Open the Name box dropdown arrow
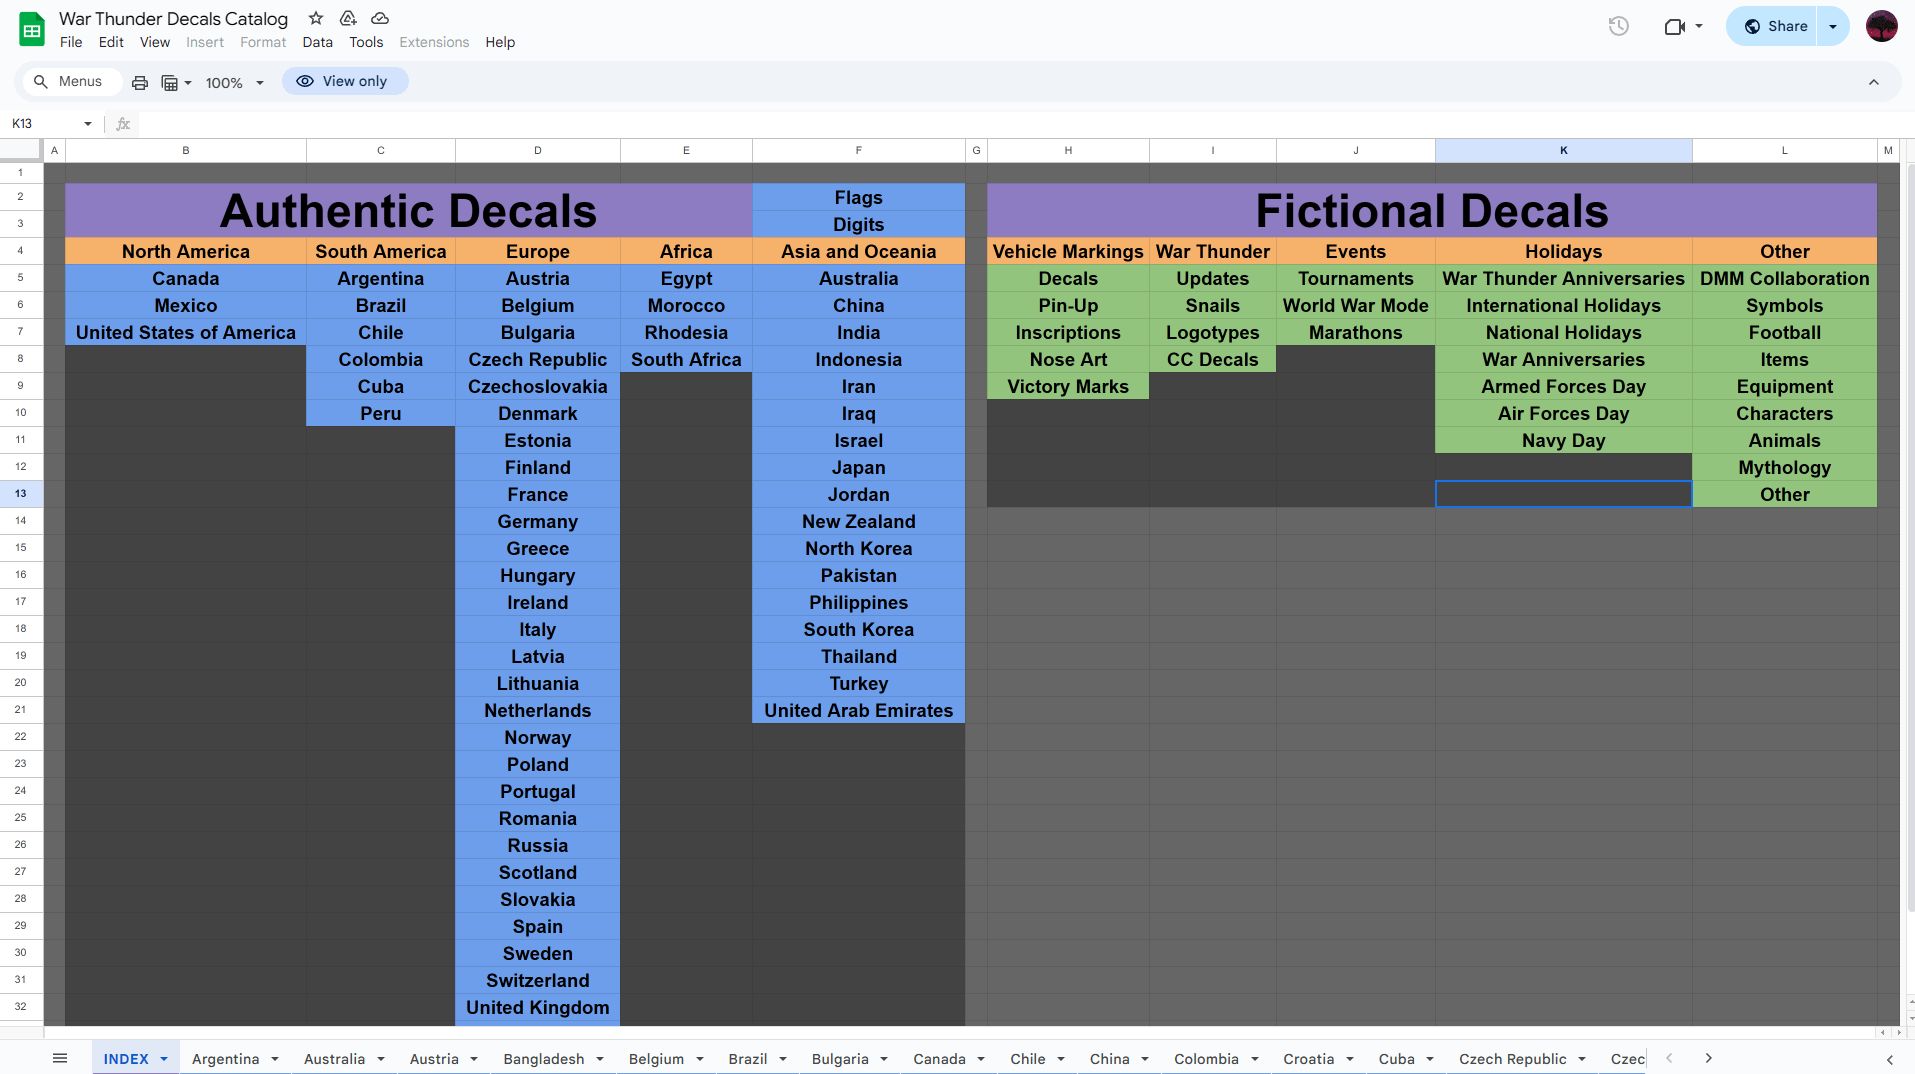1915x1074 pixels. [88, 124]
